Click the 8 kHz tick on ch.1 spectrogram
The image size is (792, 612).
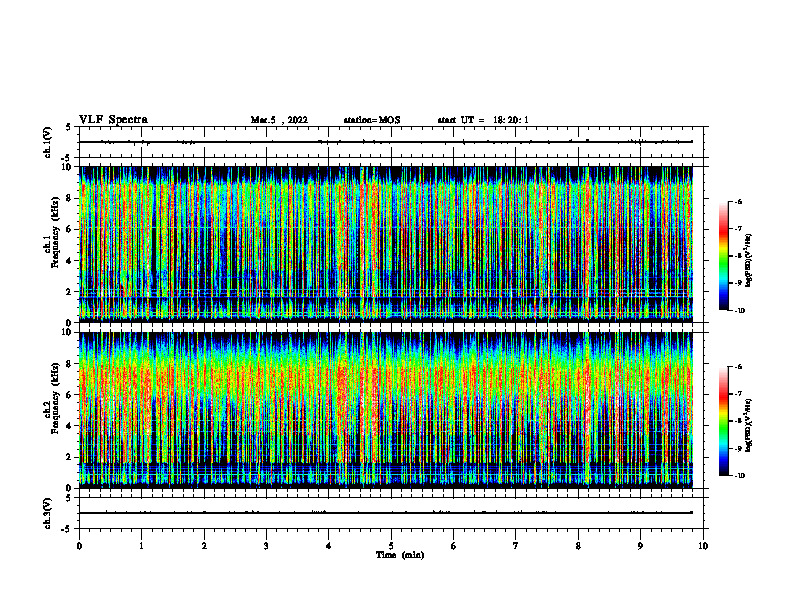[x=69, y=198]
